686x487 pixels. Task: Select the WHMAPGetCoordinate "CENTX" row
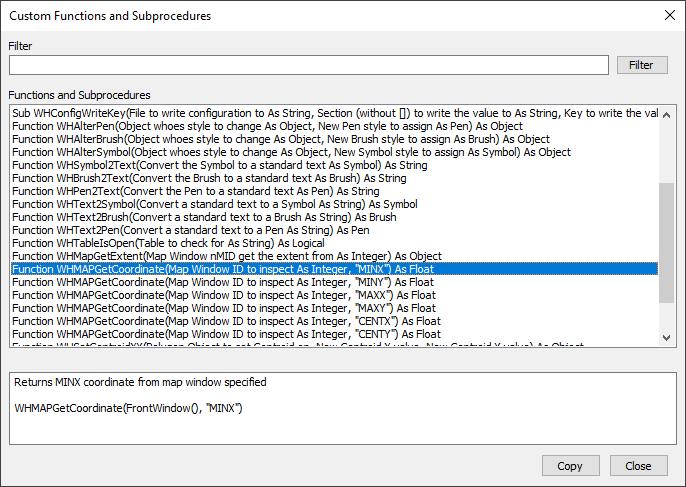(335, 321)
